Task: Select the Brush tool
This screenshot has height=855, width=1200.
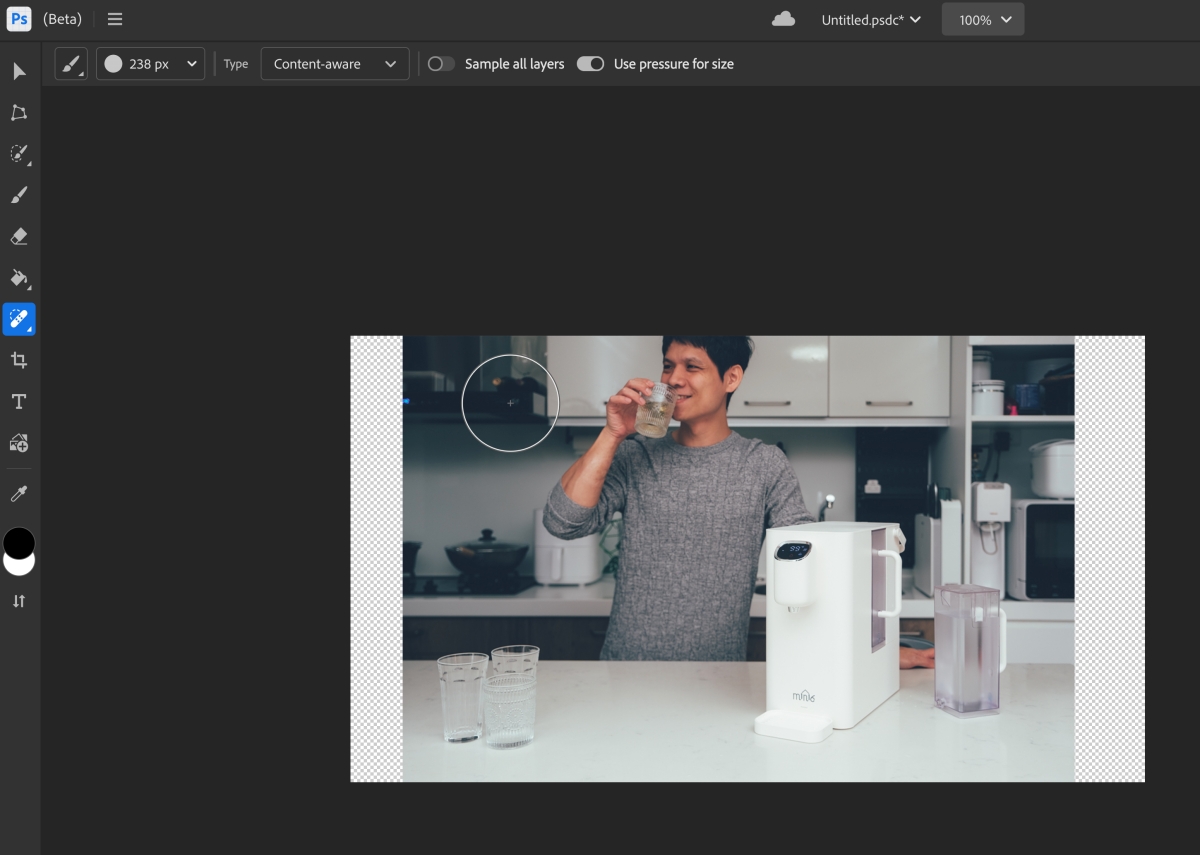Action: 19,195
